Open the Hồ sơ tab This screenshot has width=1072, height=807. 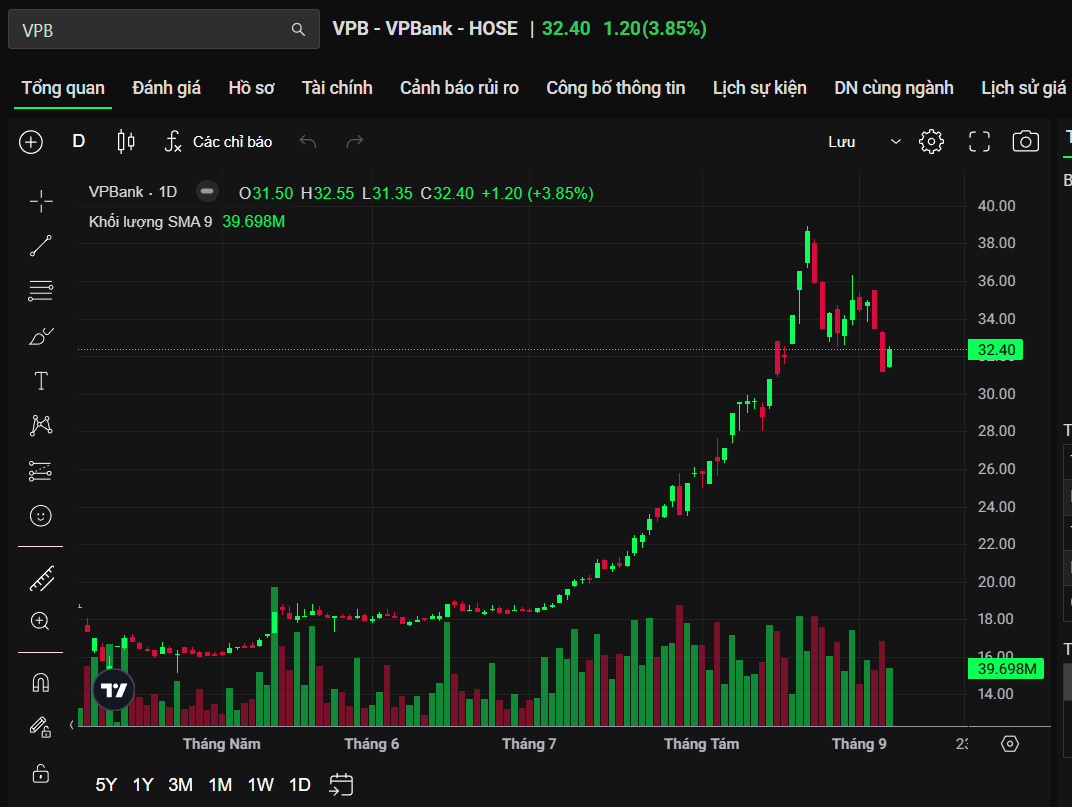251,88
